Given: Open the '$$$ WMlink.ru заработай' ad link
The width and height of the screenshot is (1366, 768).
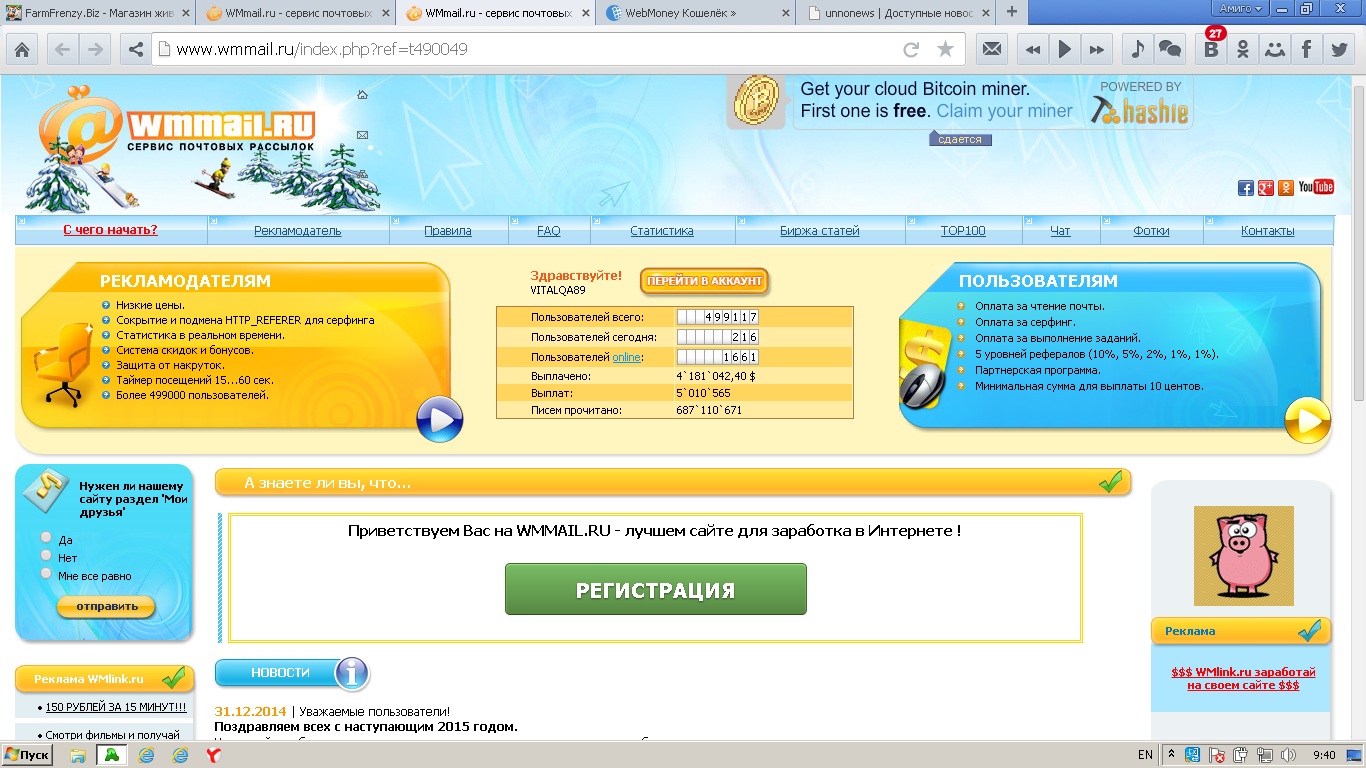Looking at the screenshot, I should point(1243,679).
